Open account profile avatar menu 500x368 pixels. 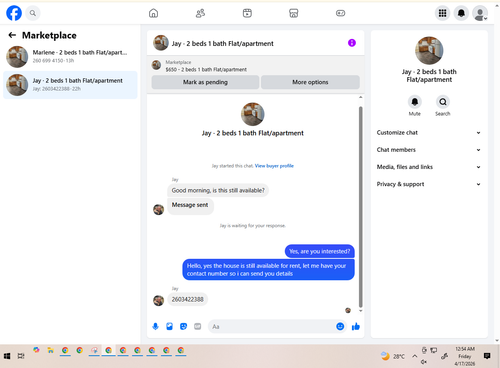480,13
